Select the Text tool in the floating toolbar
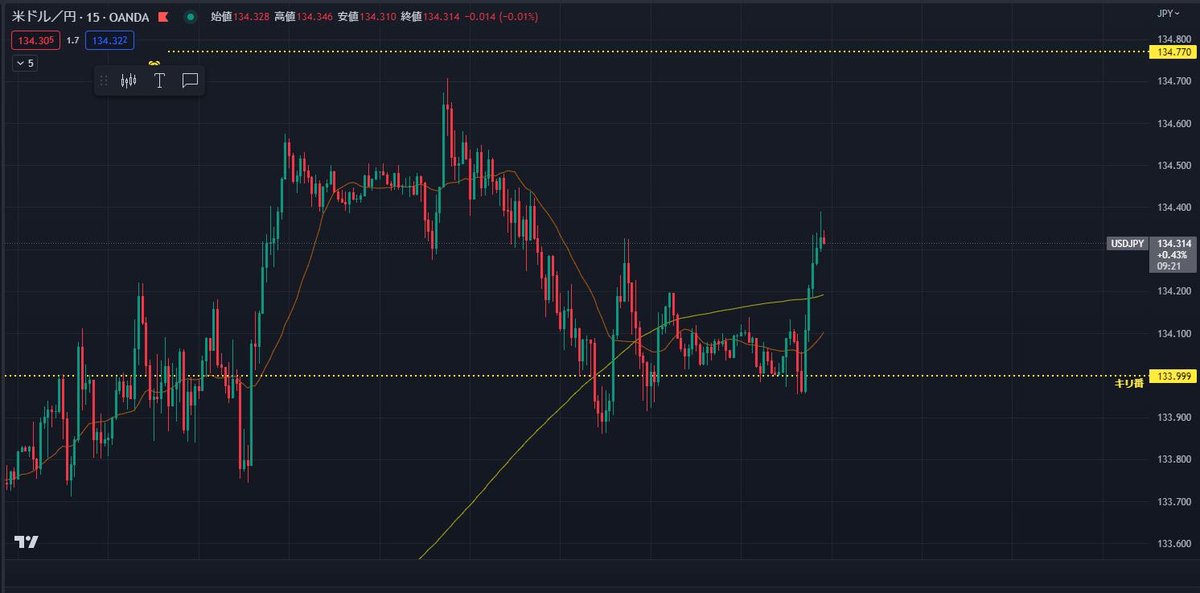 [x=159, y=81]
